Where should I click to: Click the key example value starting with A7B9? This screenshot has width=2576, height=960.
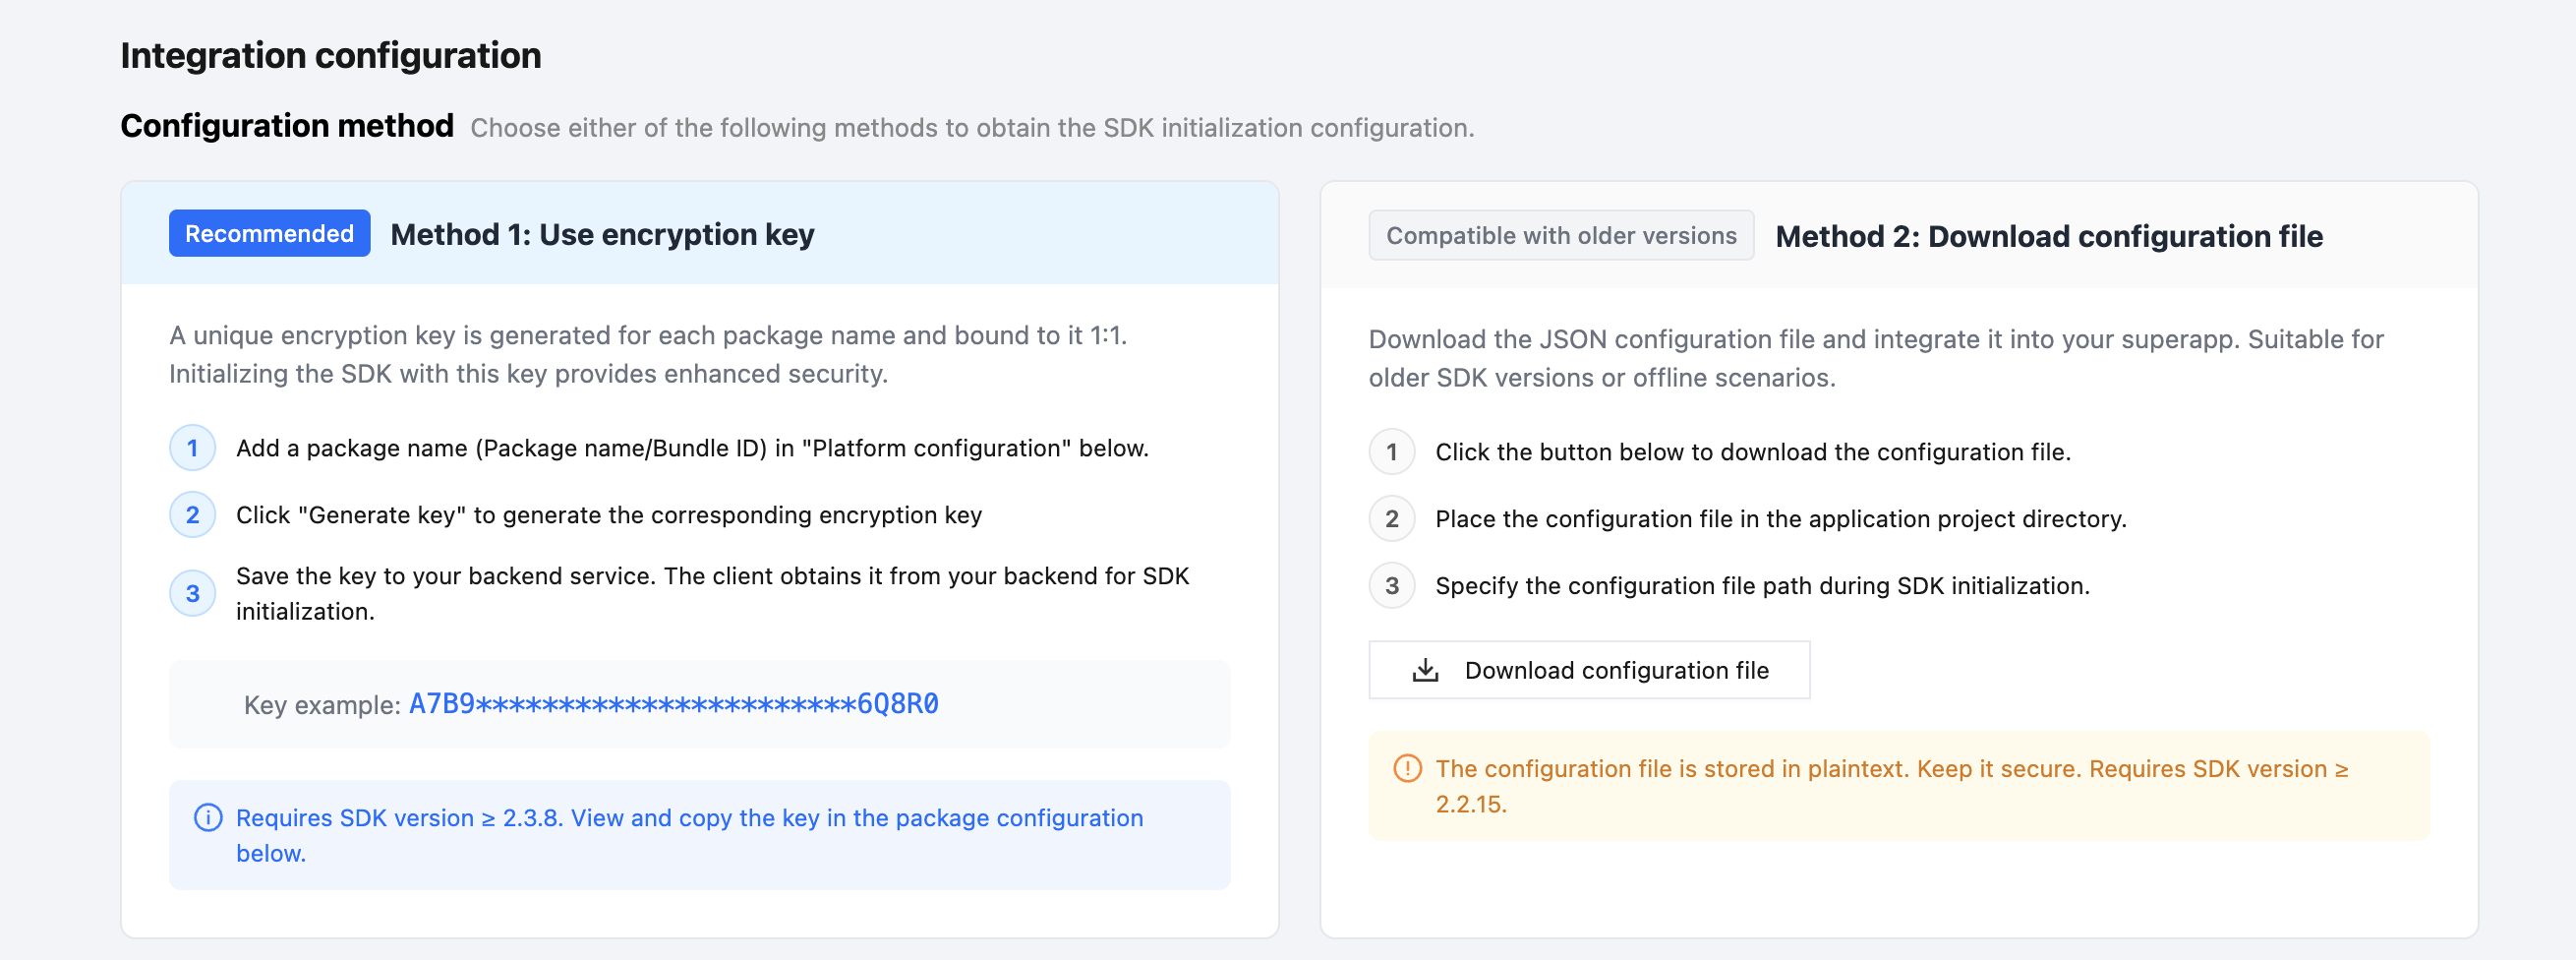pos(673,704)
